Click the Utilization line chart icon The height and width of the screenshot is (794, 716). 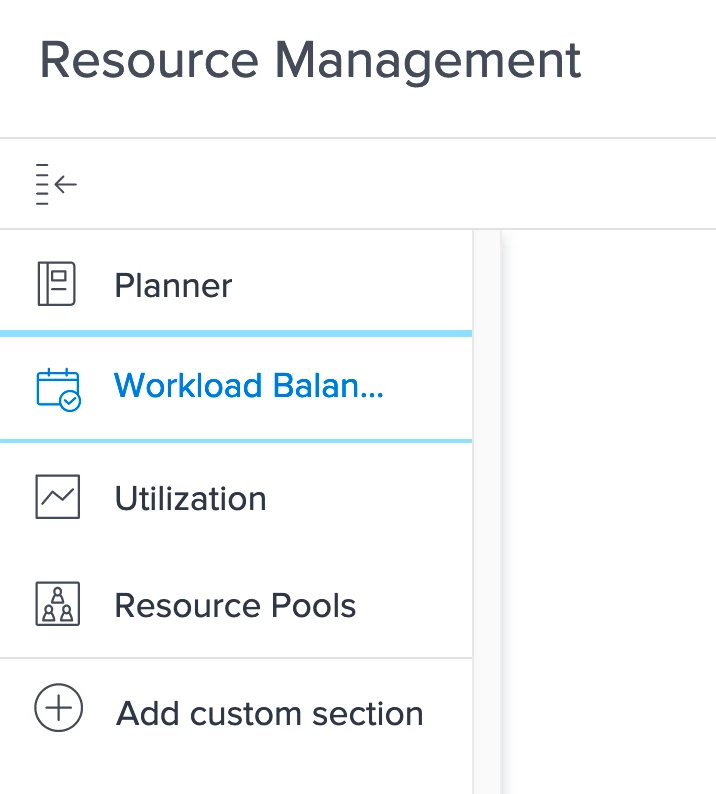click(x=57, y=497)
